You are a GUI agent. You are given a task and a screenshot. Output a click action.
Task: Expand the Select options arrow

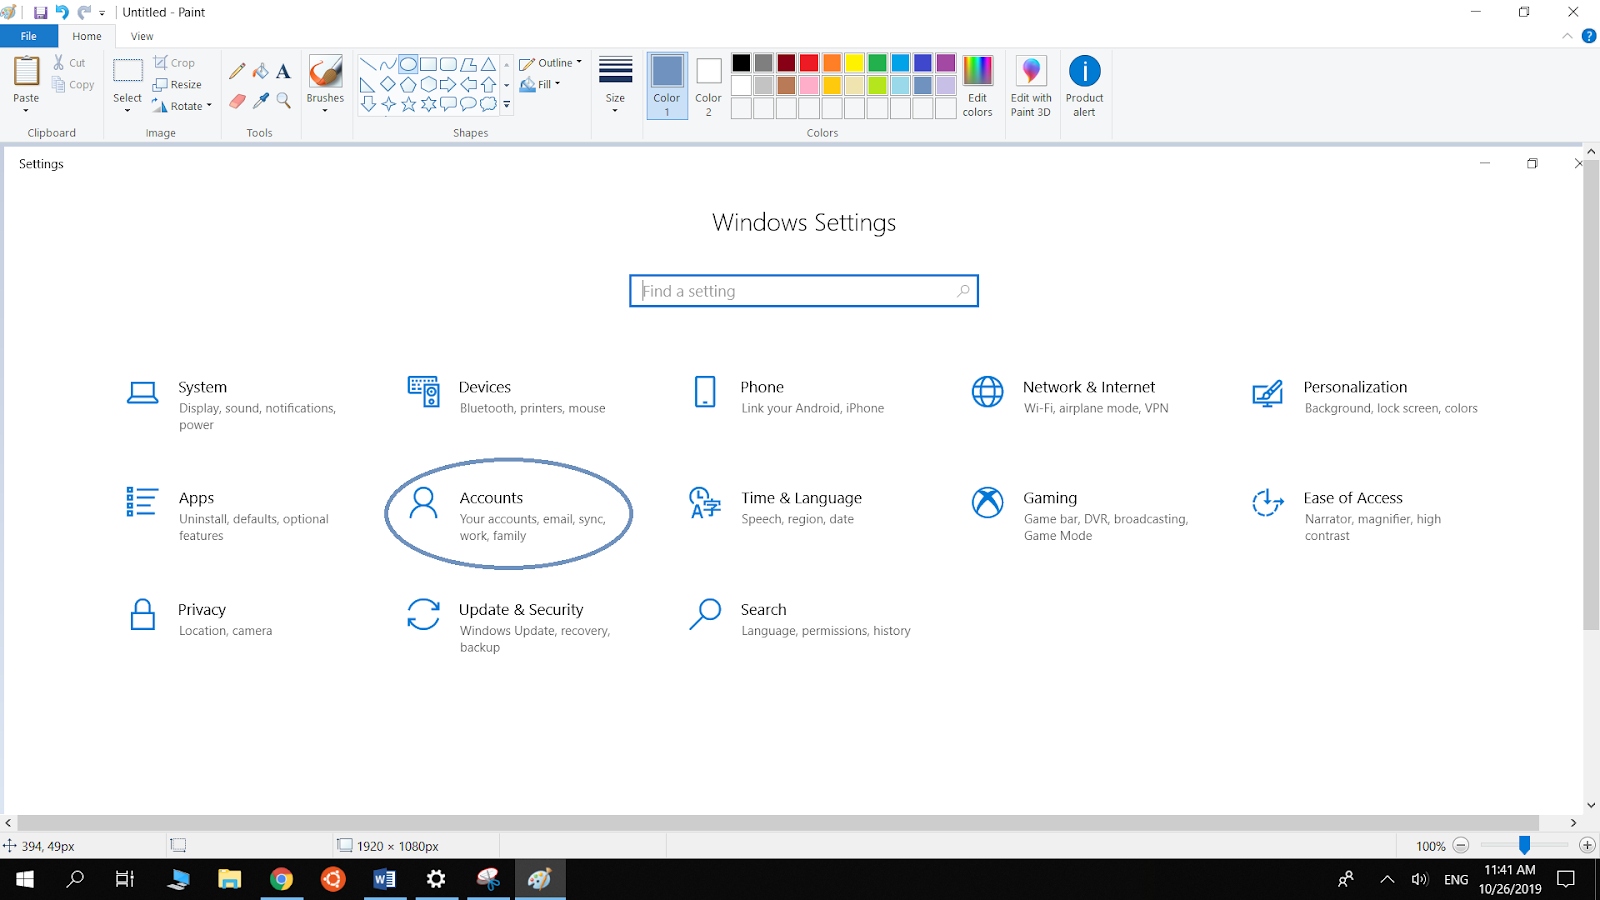coord(127,110)
